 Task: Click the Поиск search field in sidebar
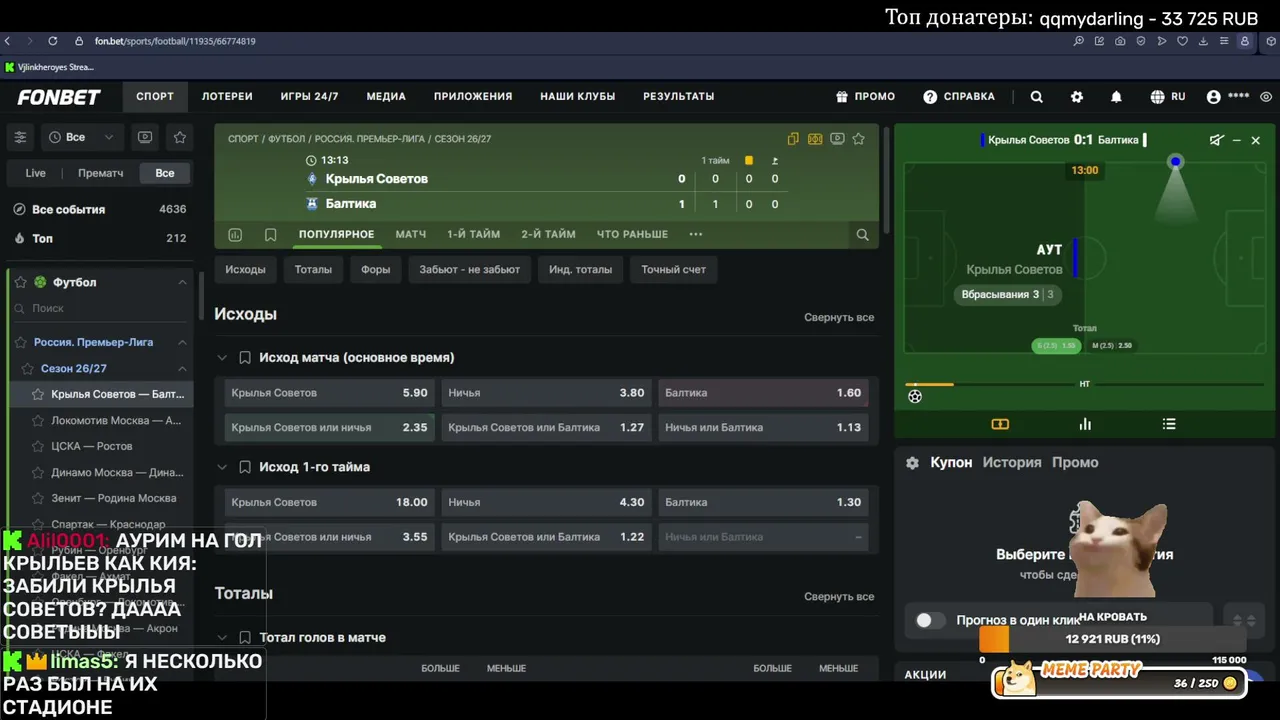[100, 309]
